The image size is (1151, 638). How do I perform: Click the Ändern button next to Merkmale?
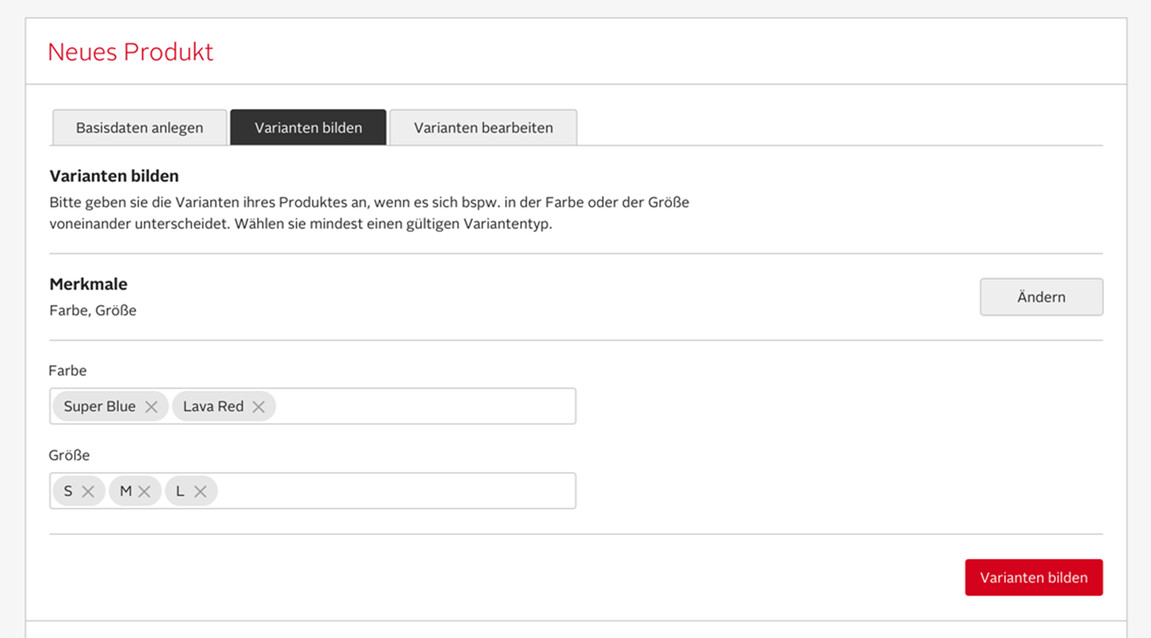1041,297
